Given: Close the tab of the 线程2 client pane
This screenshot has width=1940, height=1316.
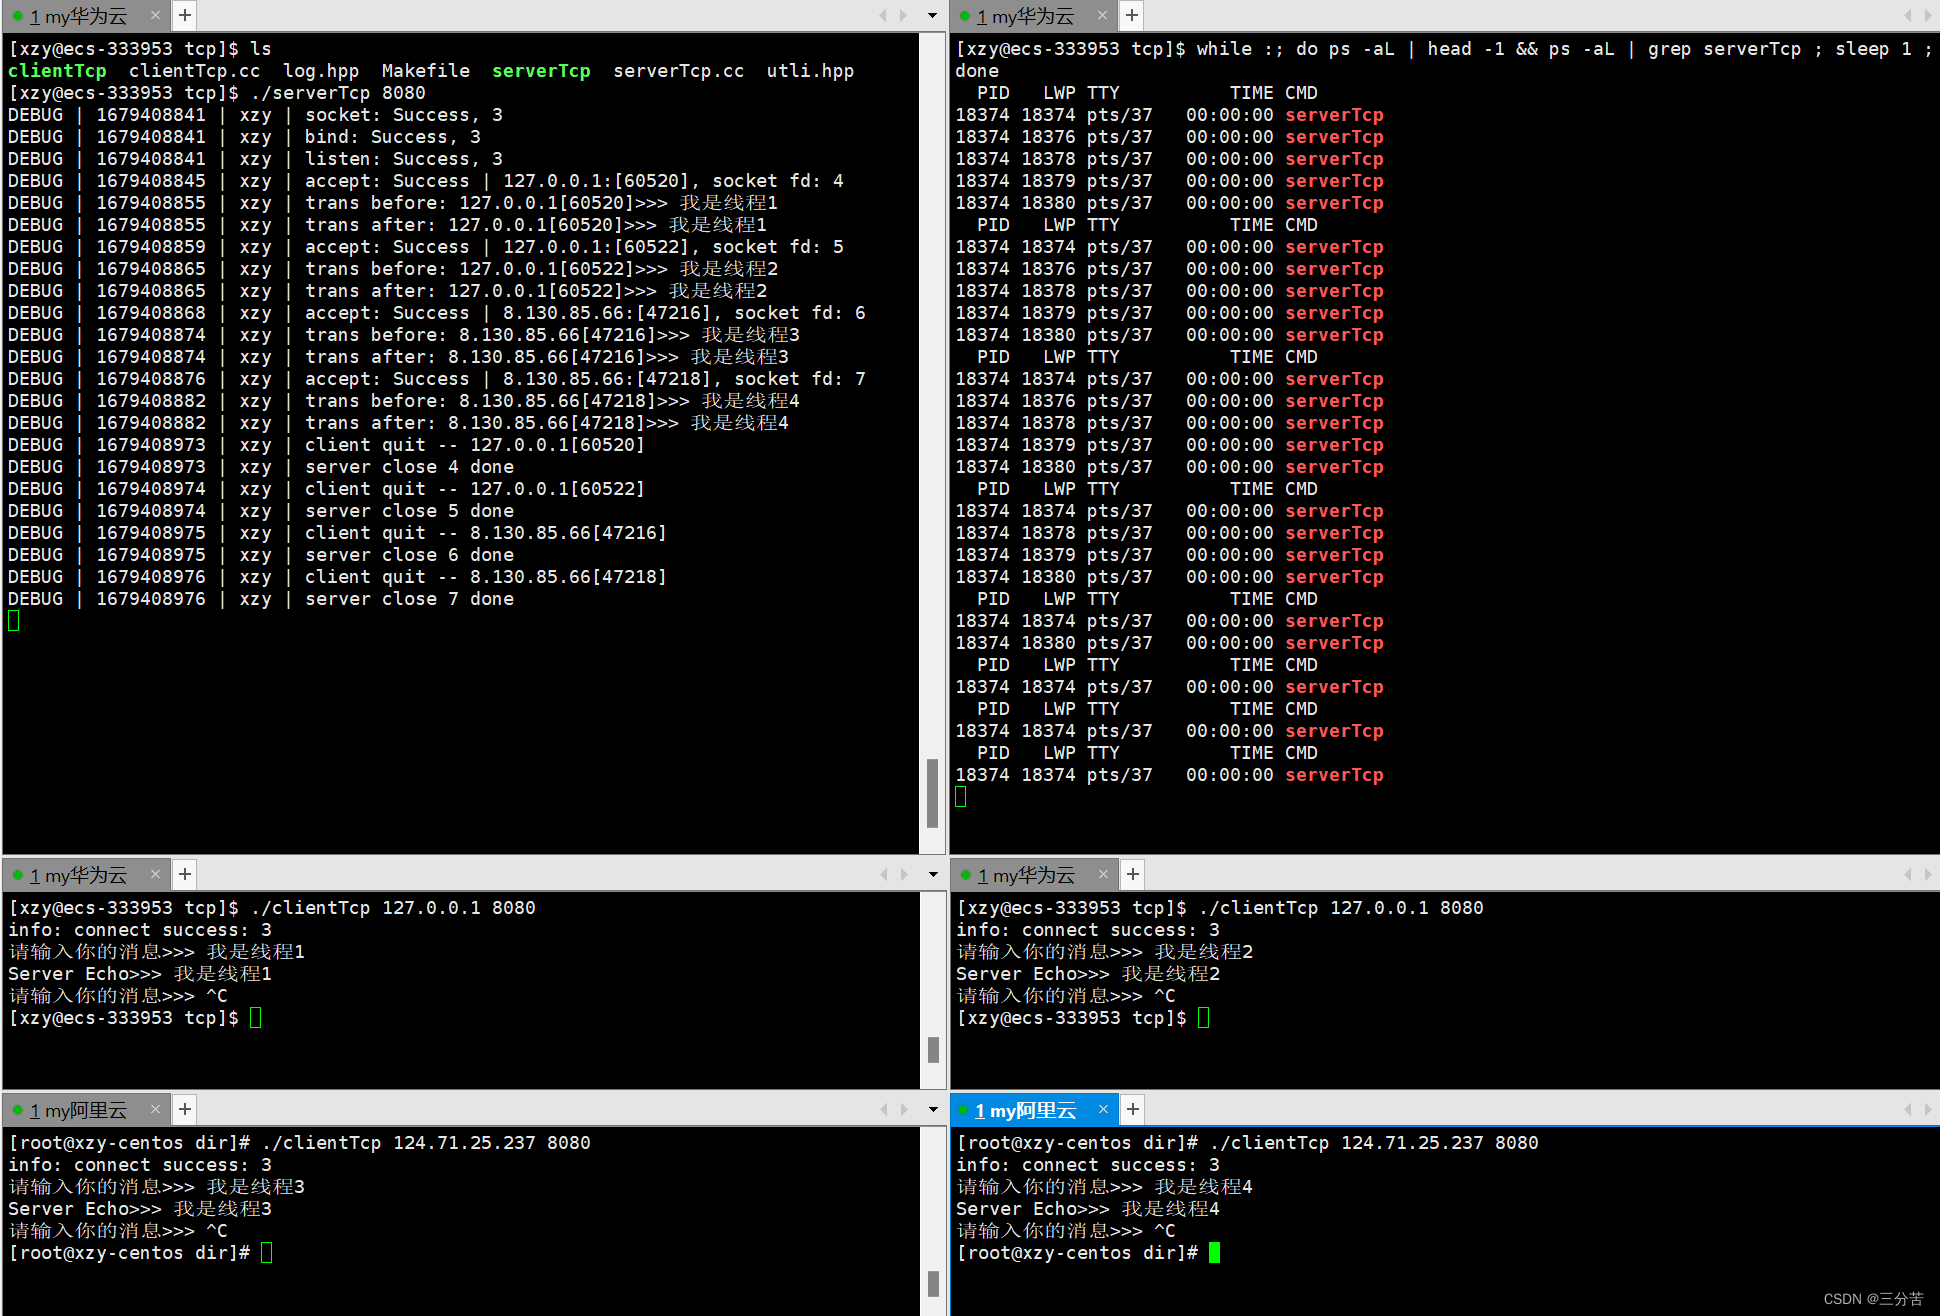Looking at the screenshot, I should coord(1103,874).
